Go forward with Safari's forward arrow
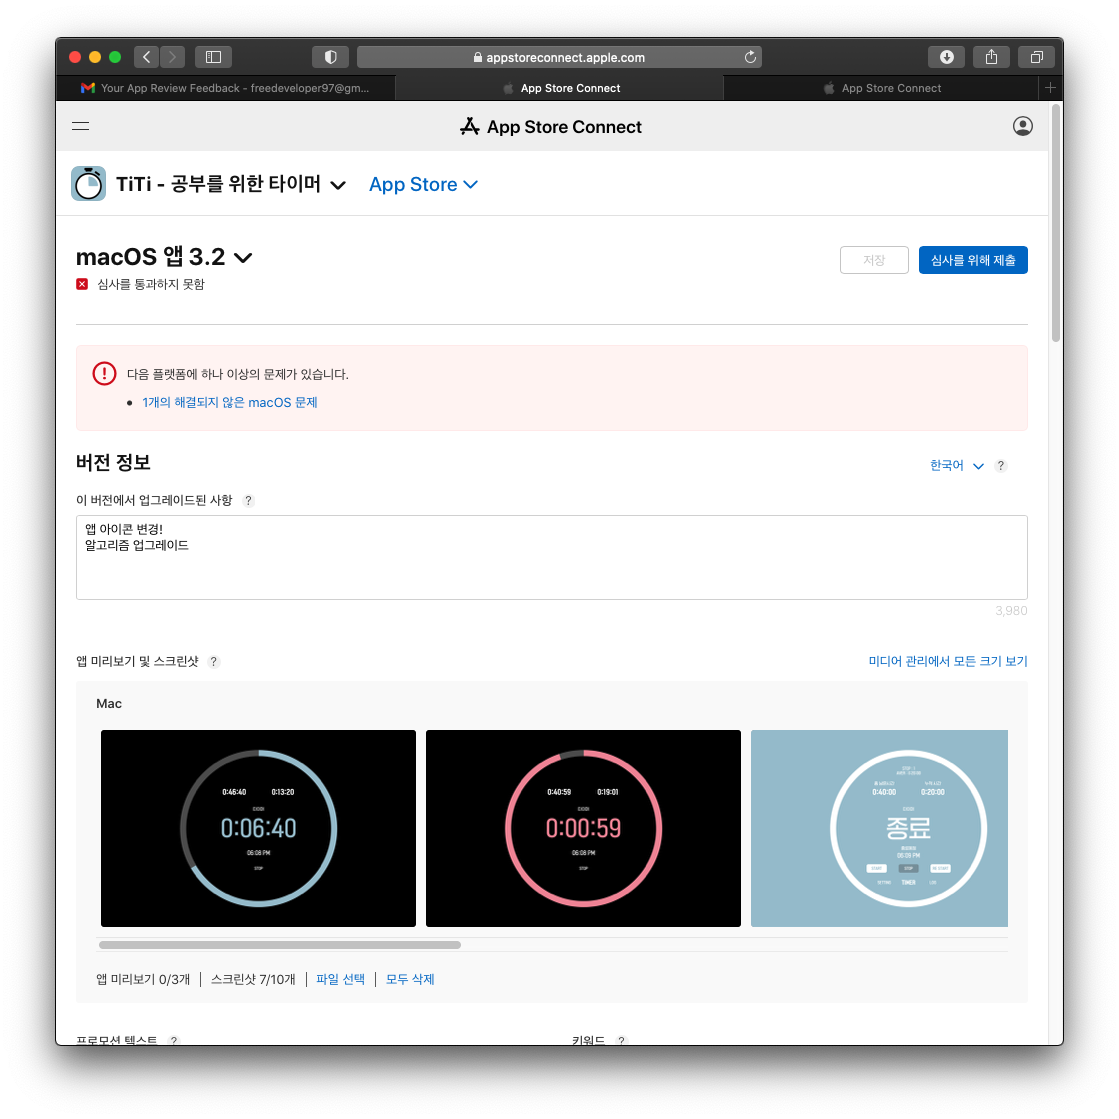 pyautogui.click(x=172, y=57)
